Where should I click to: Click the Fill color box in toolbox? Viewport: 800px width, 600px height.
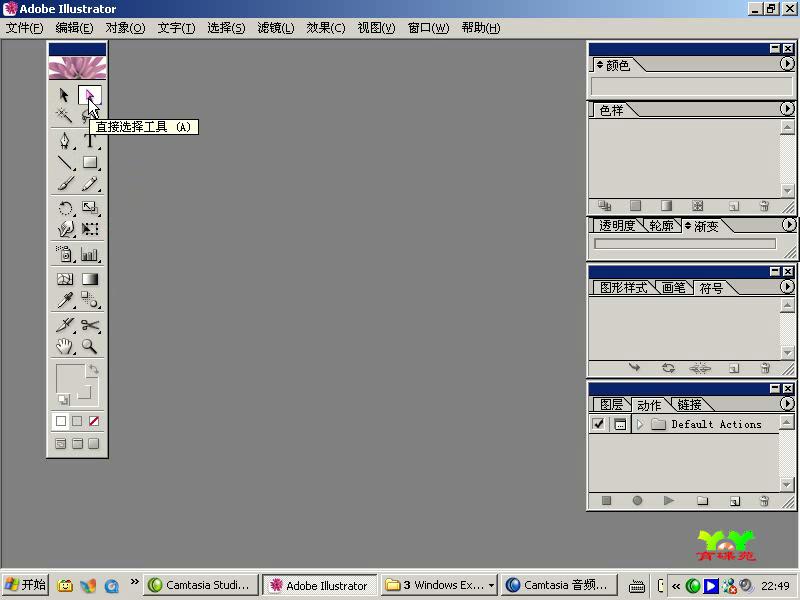(x=69, y=378)
